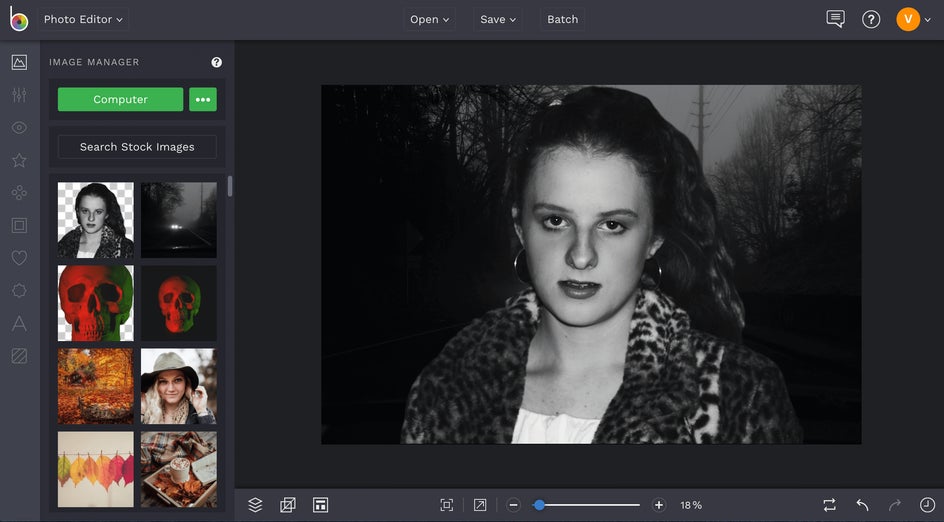944x522 pixels.
Task: Open the History clock icon
Action: 927,505
